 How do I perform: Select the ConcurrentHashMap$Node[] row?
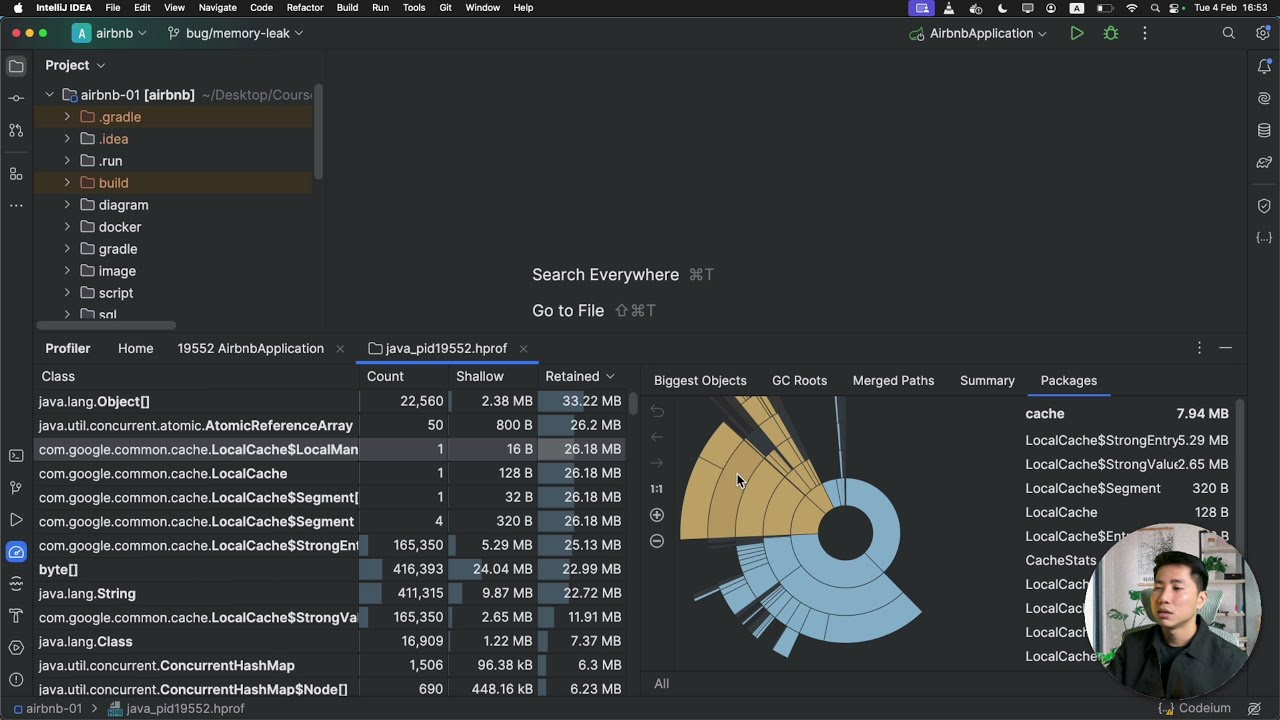pyautogui.click(x=330, y=689)
